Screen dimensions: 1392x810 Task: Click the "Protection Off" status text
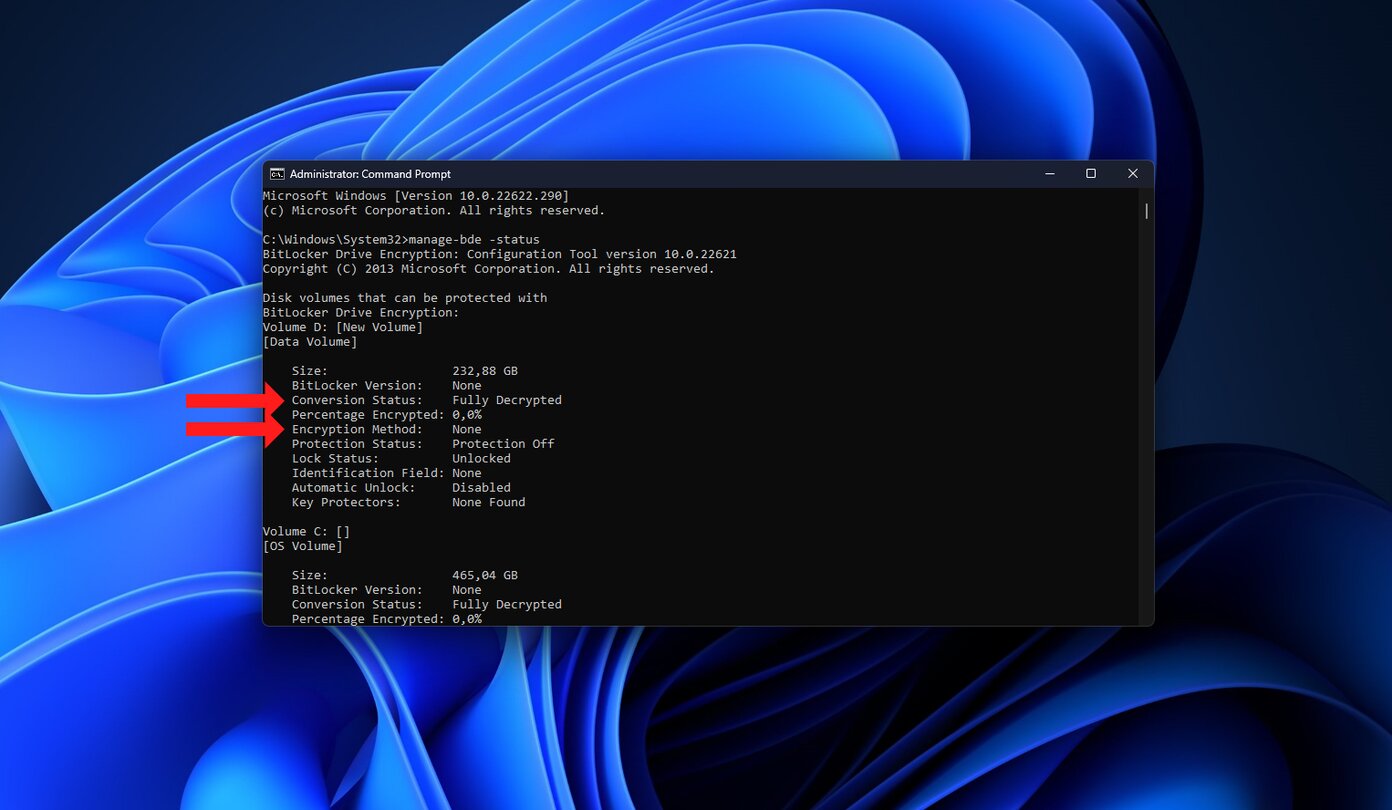click(503, 444)
